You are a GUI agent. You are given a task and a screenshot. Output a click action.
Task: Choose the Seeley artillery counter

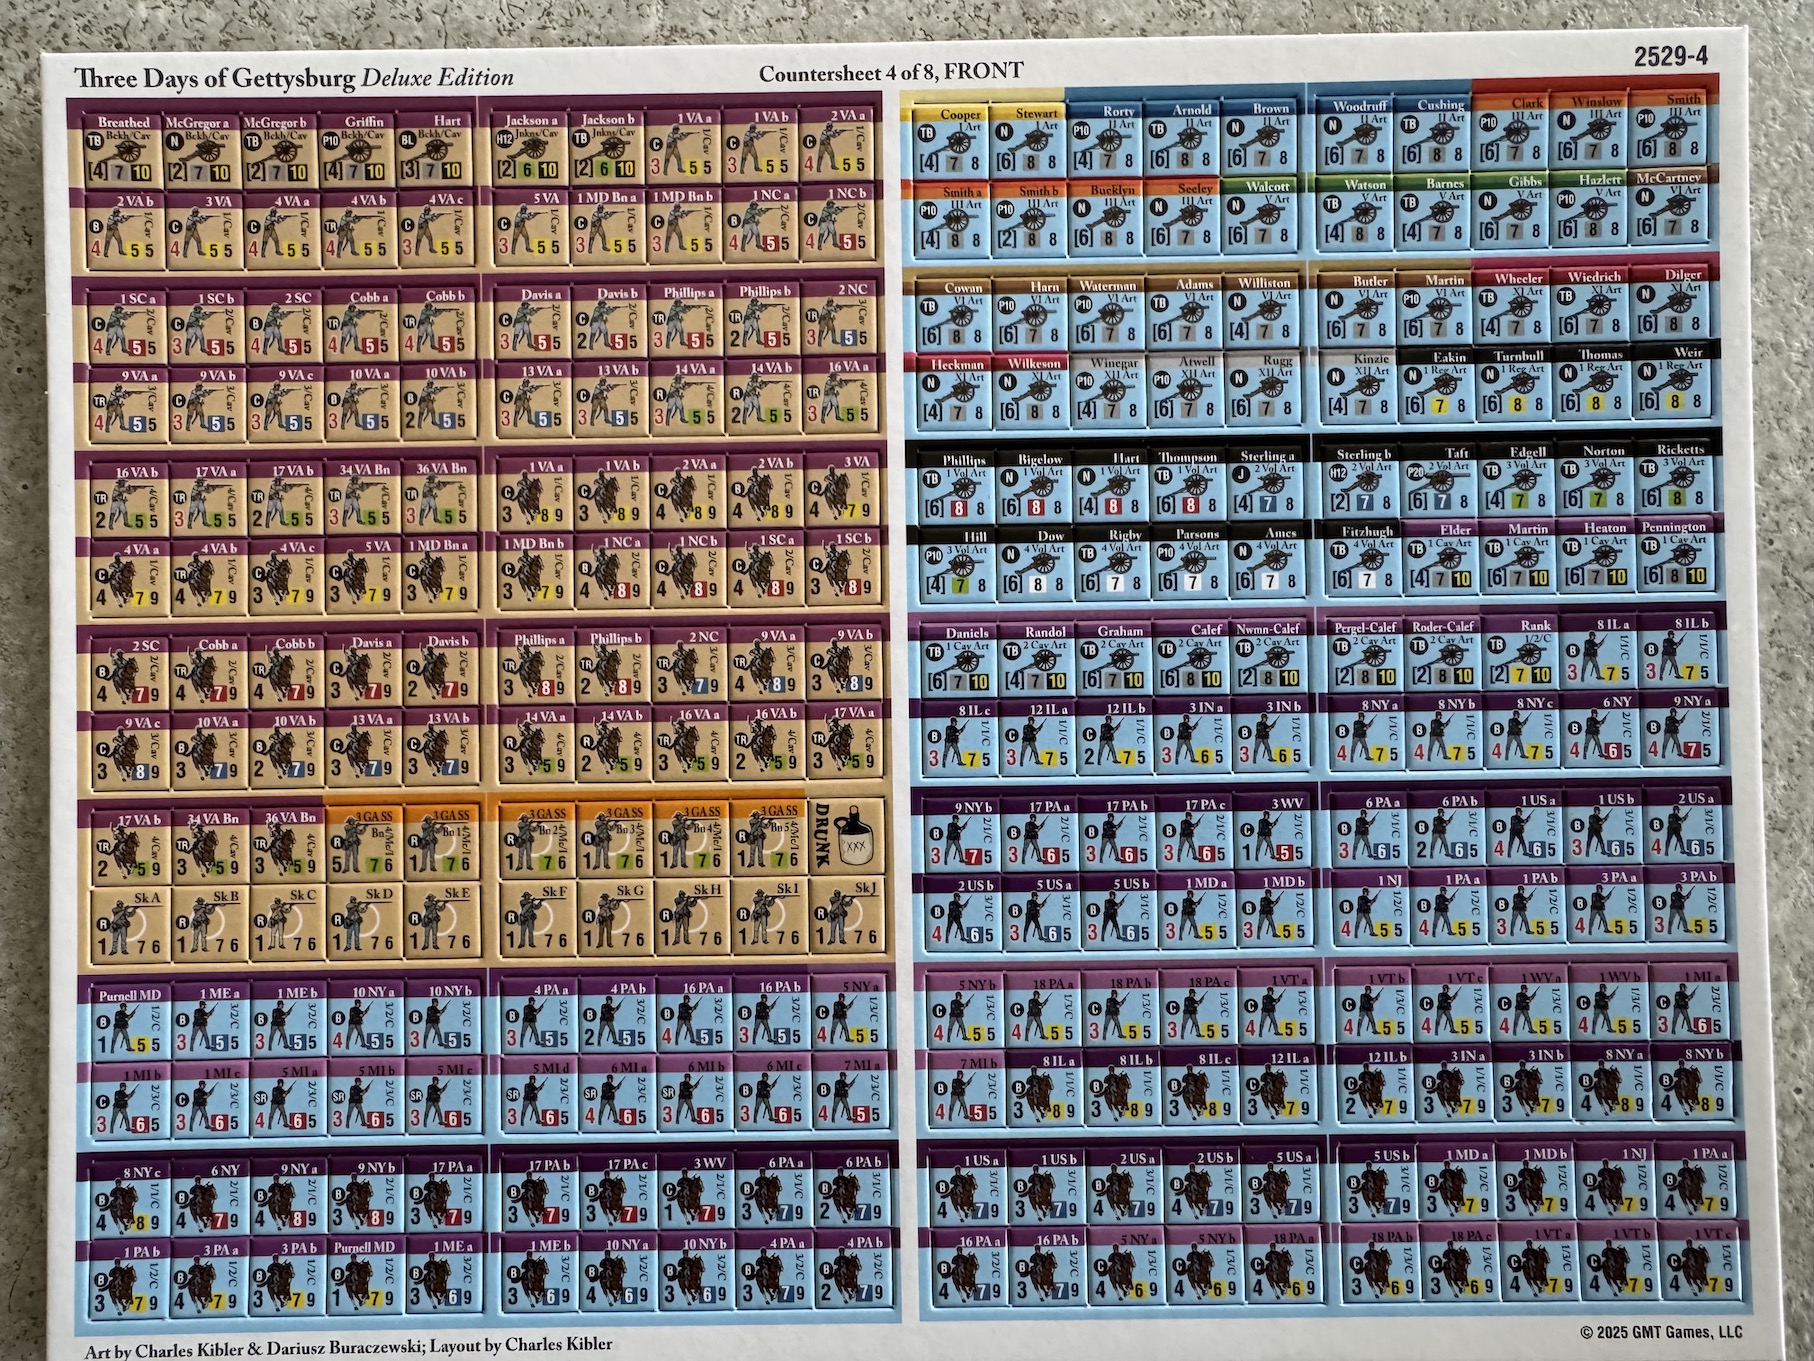pyautogui.click(x=1182, y=216)
